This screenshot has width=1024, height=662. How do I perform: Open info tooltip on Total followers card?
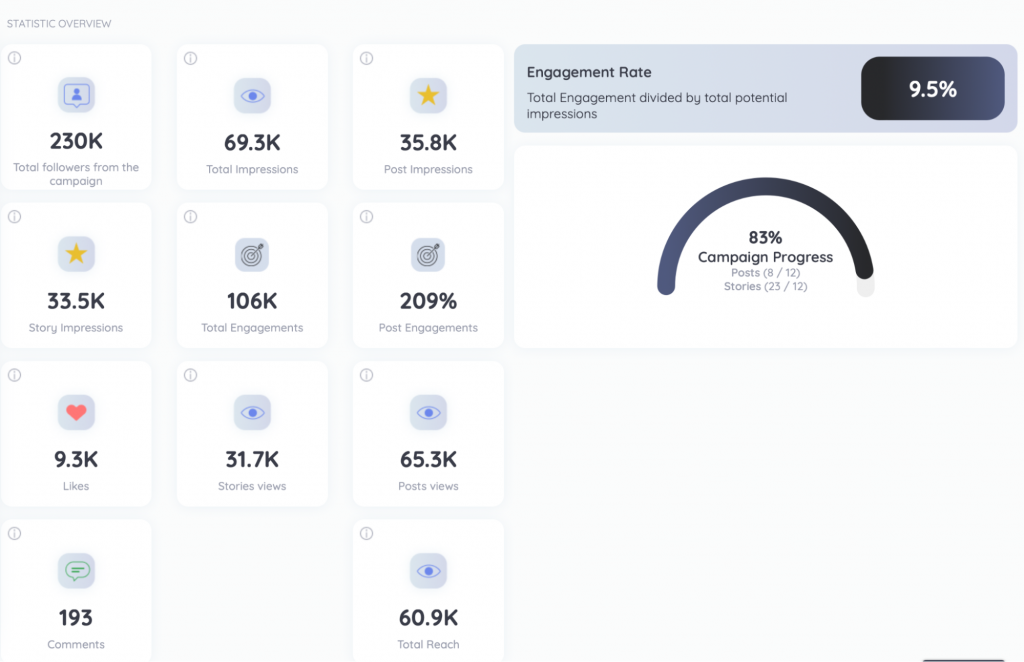click(15, 58)
